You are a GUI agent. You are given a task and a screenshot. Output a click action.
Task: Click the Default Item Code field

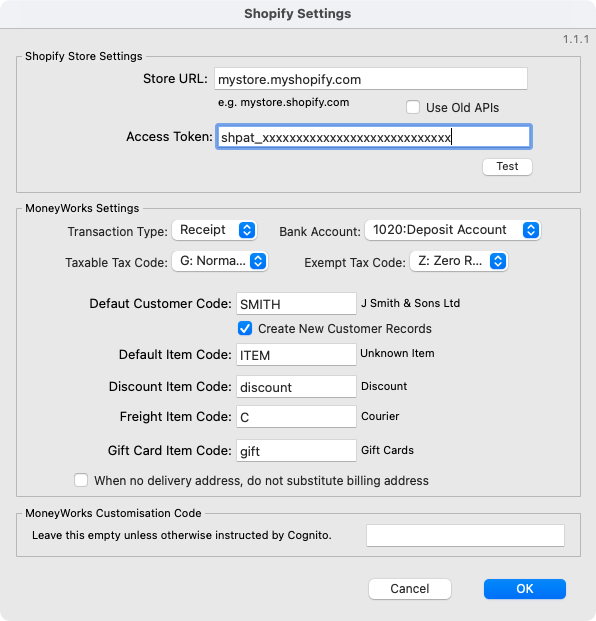pos(296,354)
